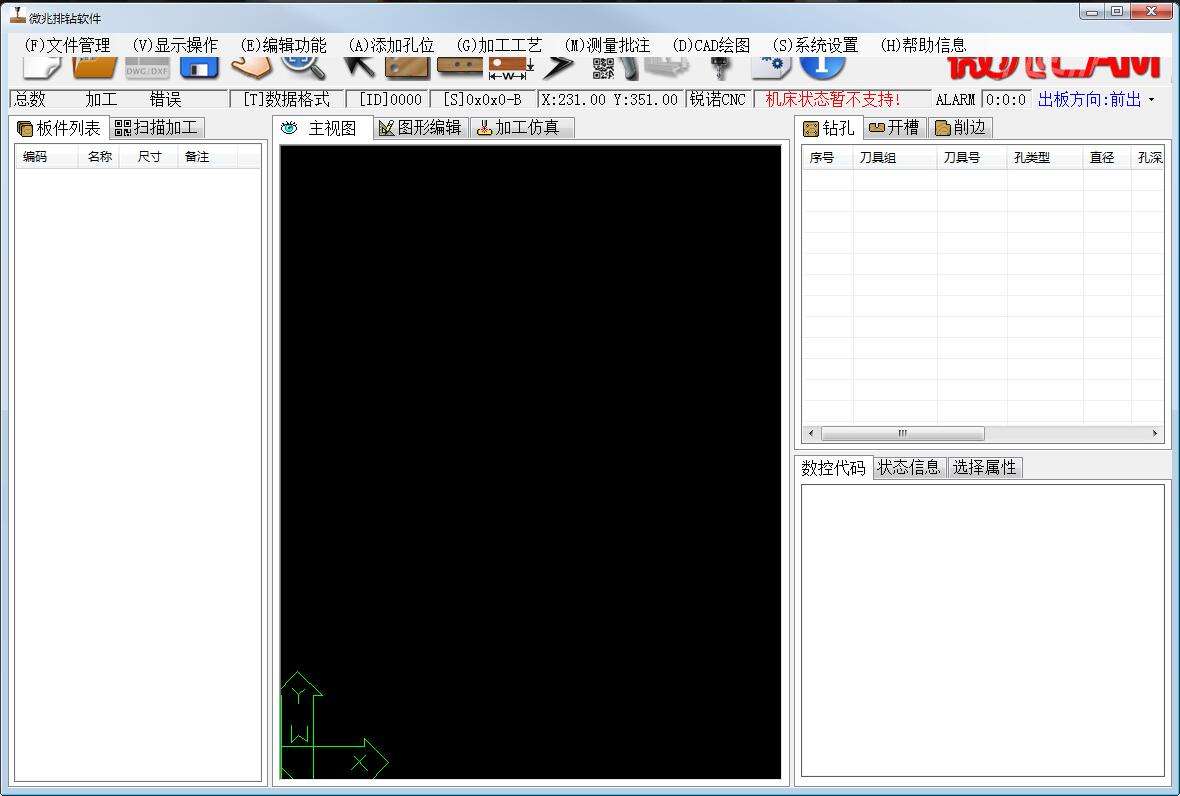The image size is (1180, 796).
Task: Import a DWG/DXF drawing file
Action: (x=148, y=67)
